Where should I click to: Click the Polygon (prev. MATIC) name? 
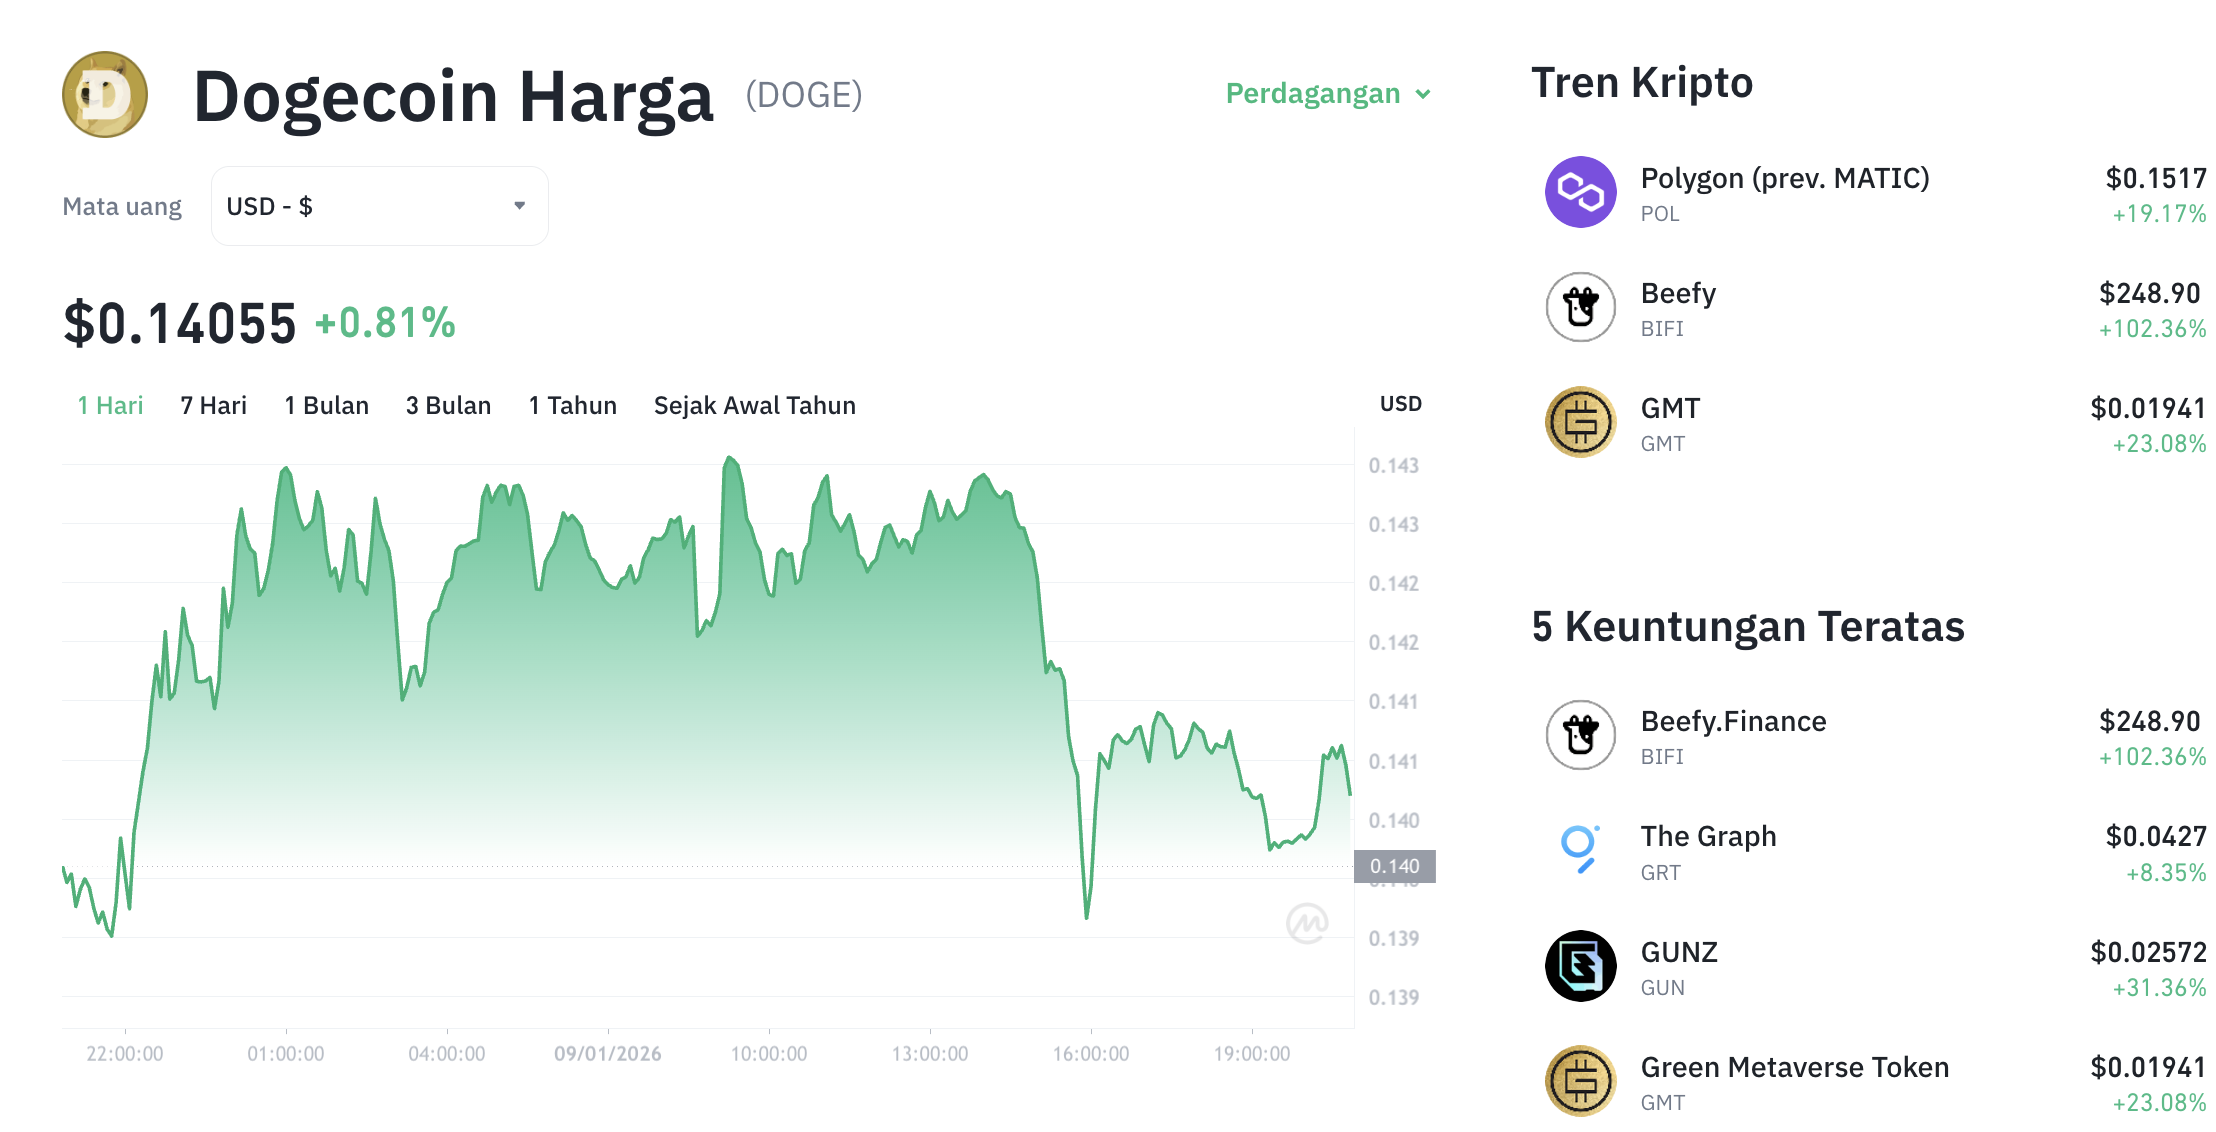(1784, 178)
